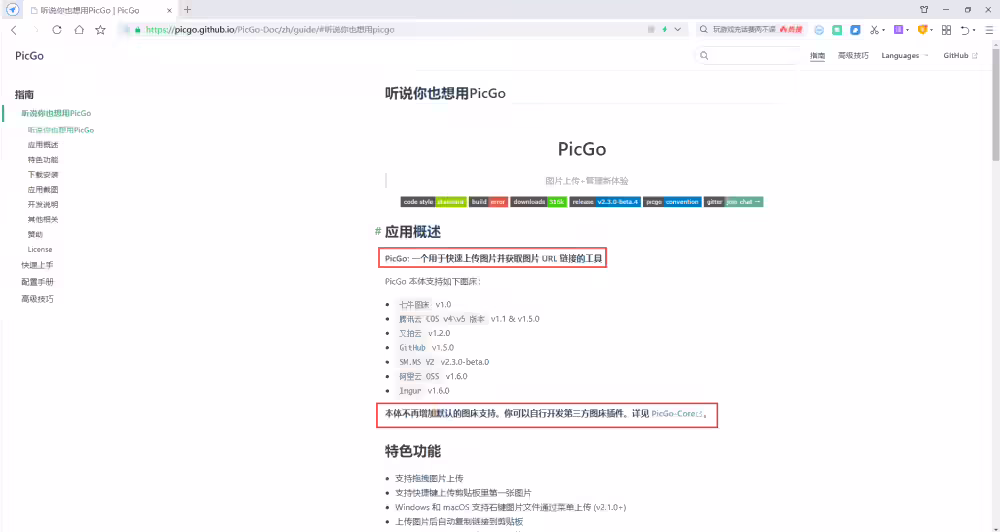The width and height of the screenshot is (1000, 532).
Task: Bookmark this page with the star icon
Action: coord(100,30)
